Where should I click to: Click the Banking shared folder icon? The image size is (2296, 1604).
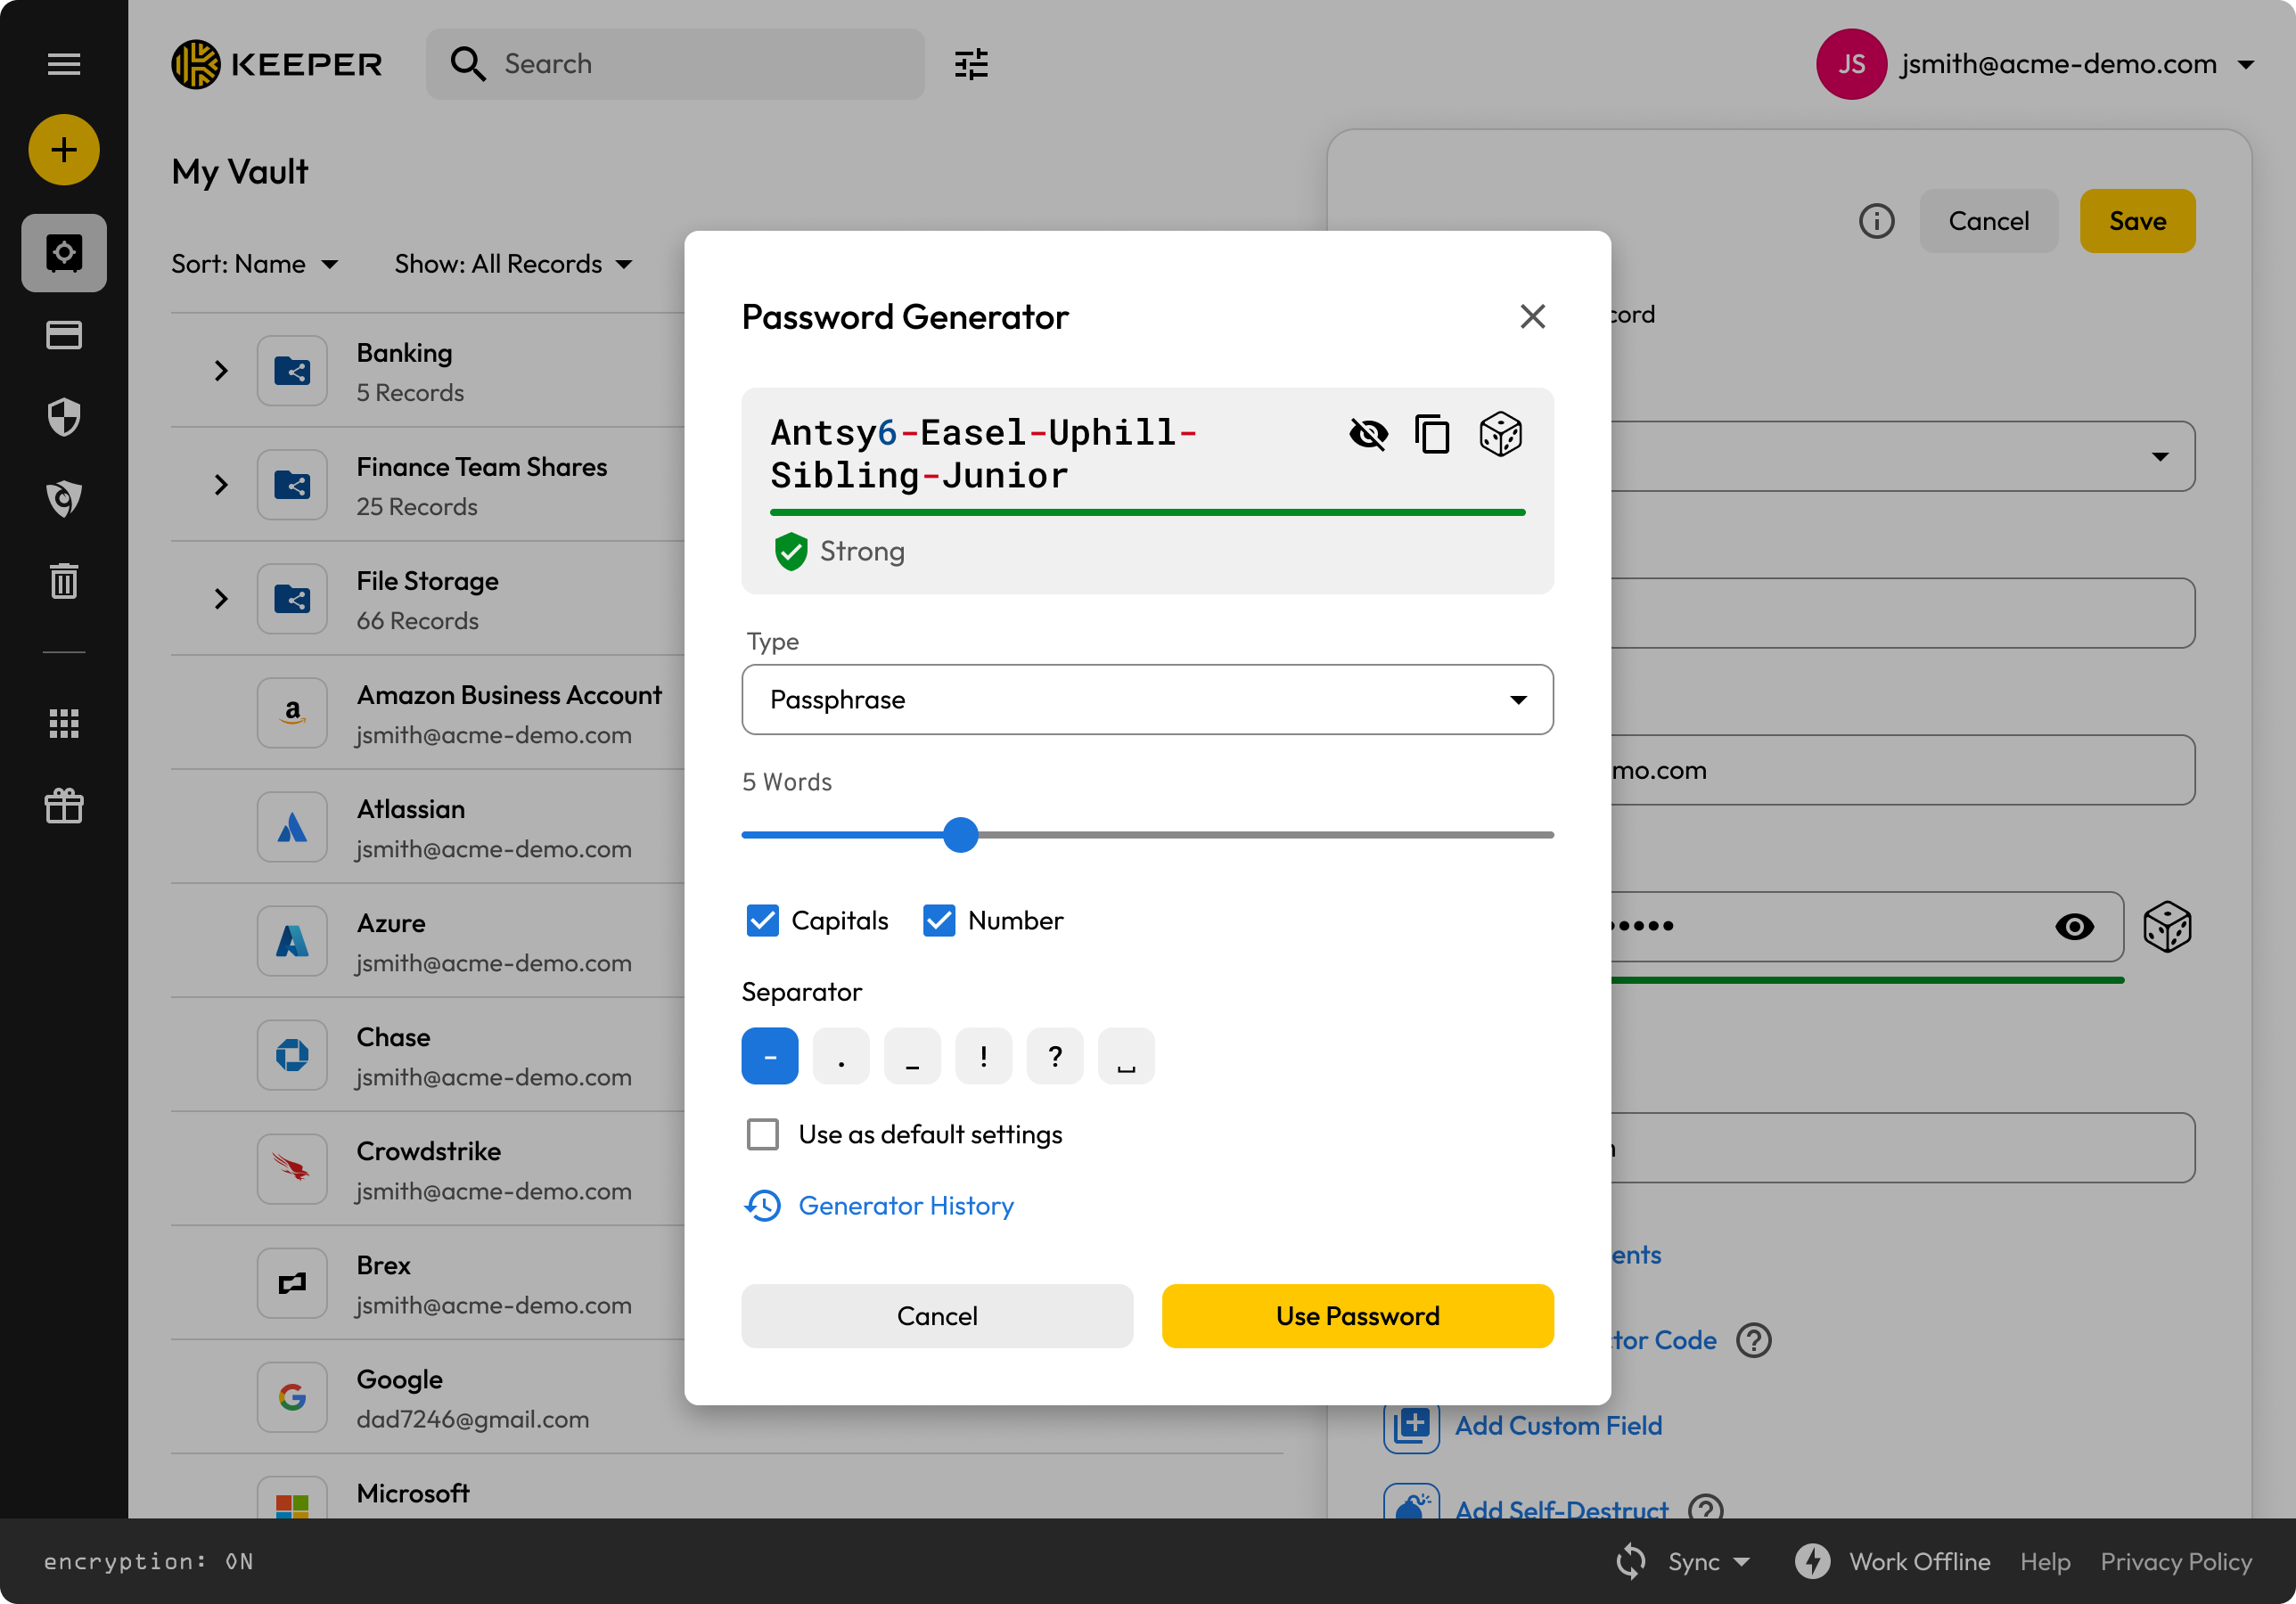[292, 371]
